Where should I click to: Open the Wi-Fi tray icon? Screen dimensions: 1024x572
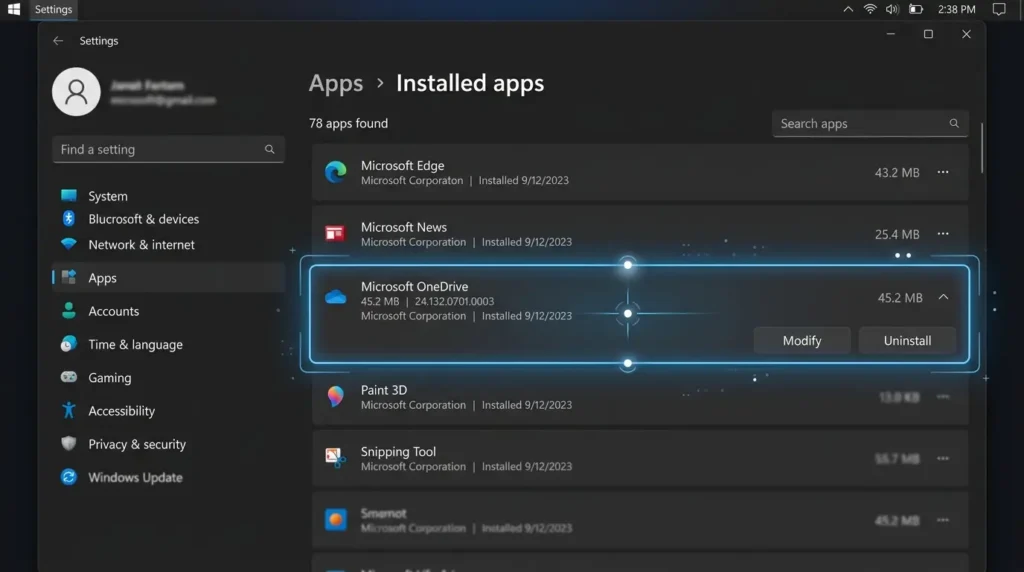pyautogui.click(x=870, y=9)
